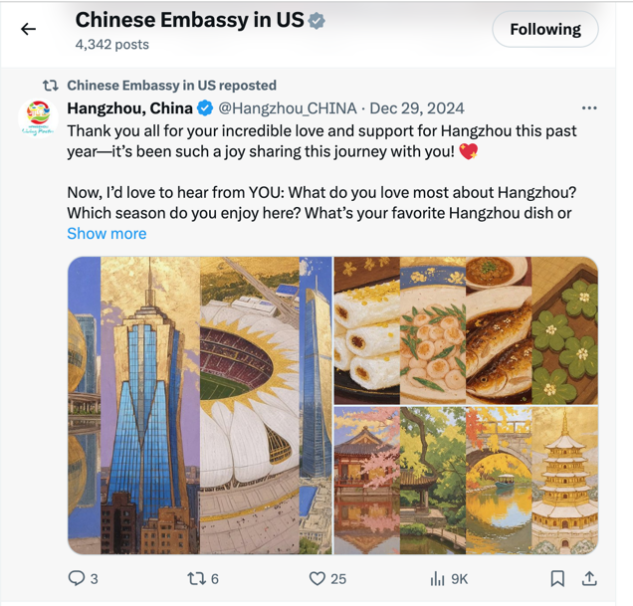The width and height of the screenshot is (633, 606).
Task: Open the reply bubble with 3 comments
Action: [83, 579]
